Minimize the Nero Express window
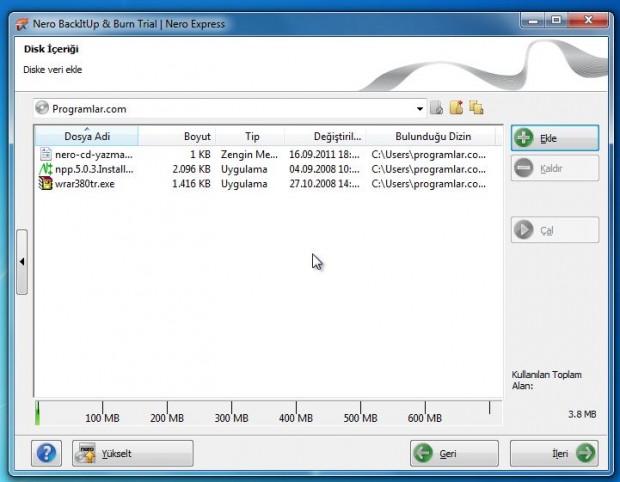The image size is (620, 482). click(x=533, y=20)
